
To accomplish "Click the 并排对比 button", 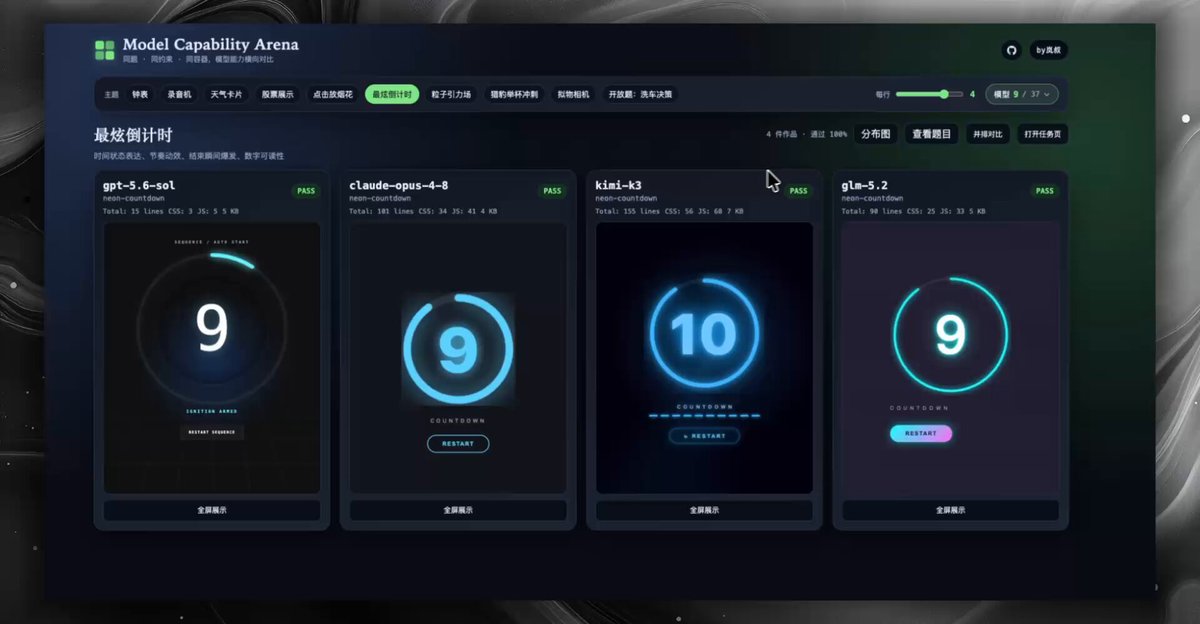I will [x=988, y=134].
